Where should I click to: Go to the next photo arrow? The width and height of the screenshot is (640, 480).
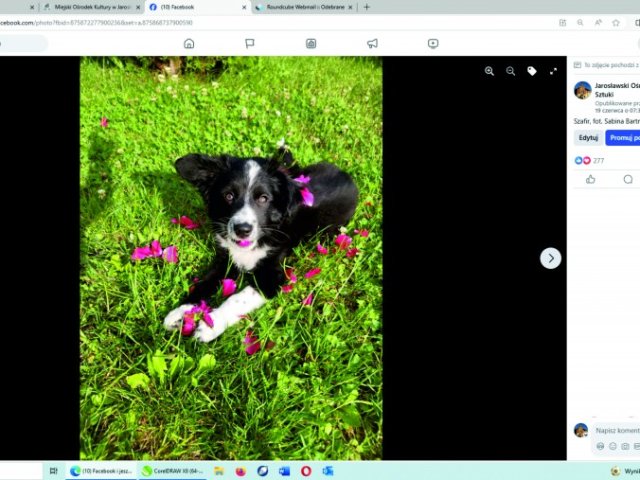(551, 258)
